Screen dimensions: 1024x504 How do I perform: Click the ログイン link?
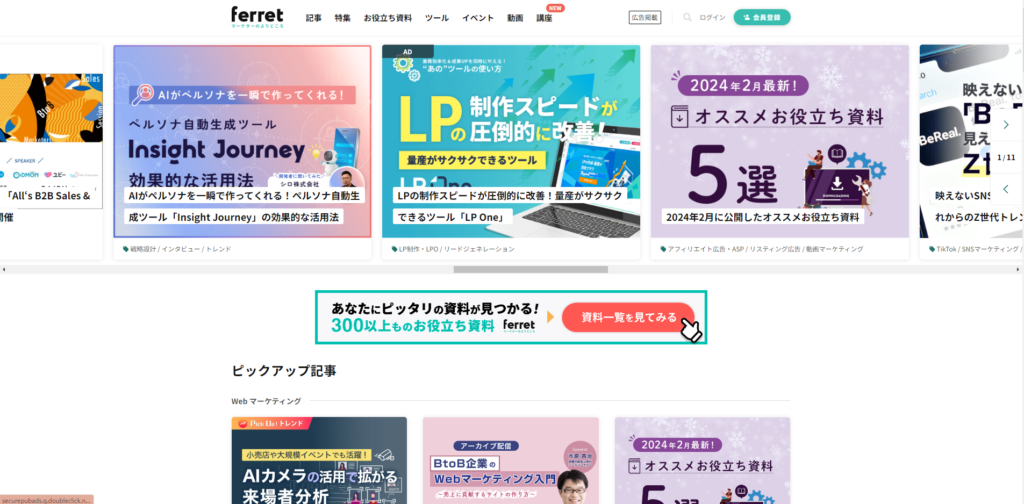tap(712, 18)
